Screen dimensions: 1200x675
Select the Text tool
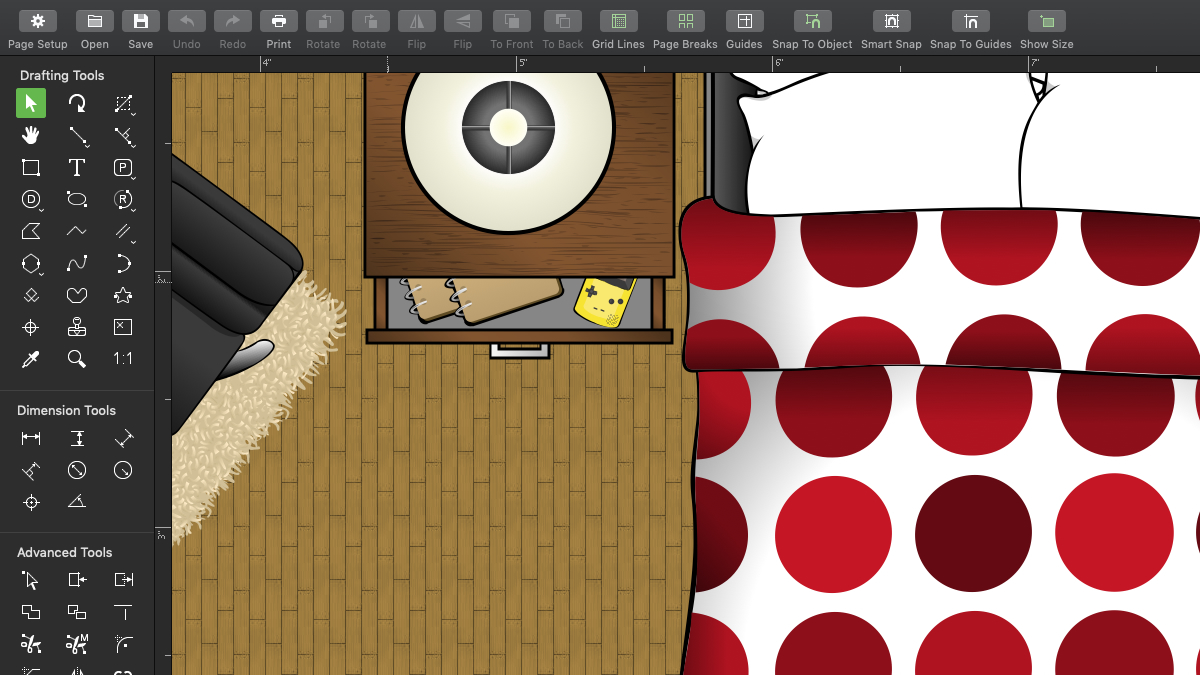pos(77,167)
